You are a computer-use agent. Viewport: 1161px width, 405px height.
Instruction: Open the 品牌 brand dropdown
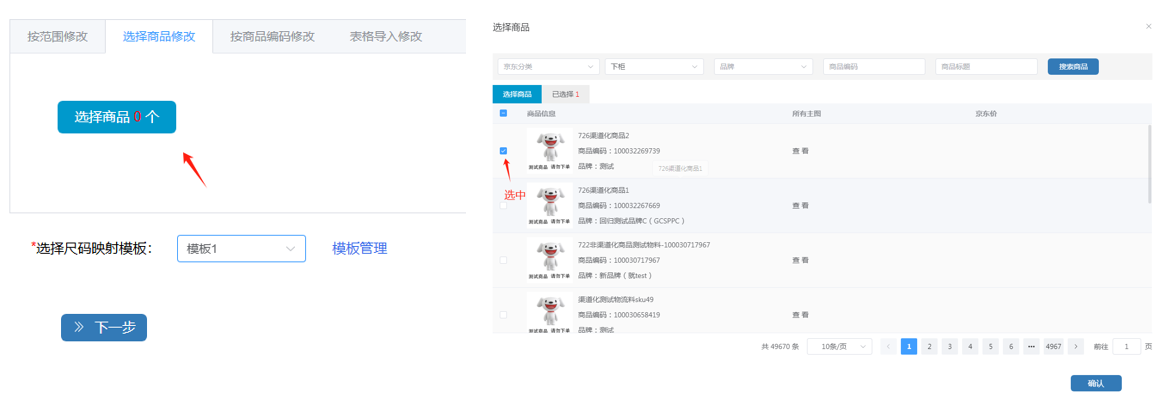pyautogui.click(x=763, y=67)
